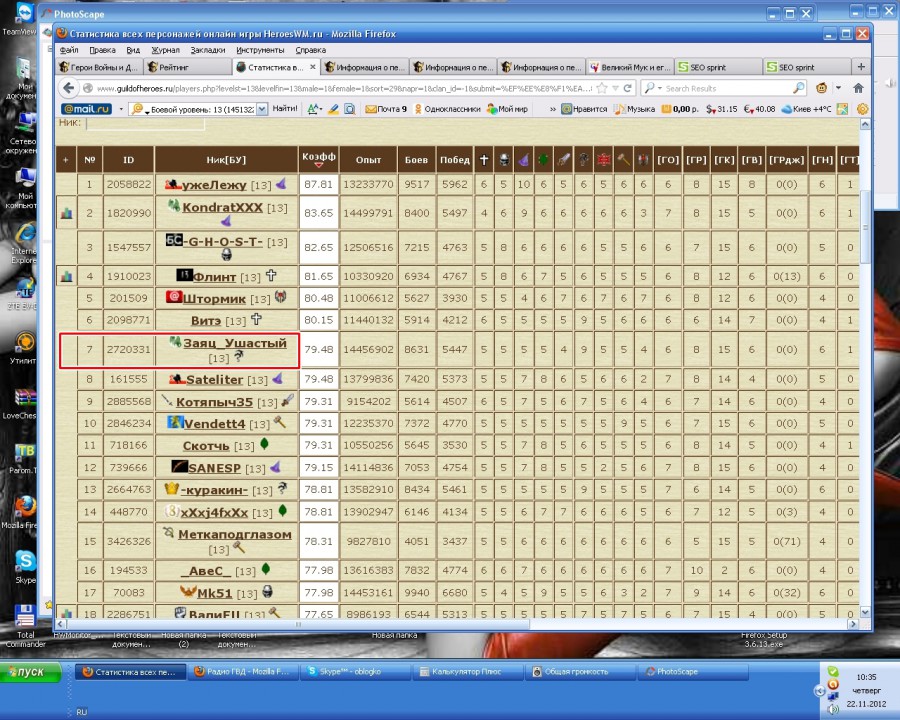Screen dimensions: 900x720
Task: Open player profile Меткаподглазом
Action: [235, 534]
